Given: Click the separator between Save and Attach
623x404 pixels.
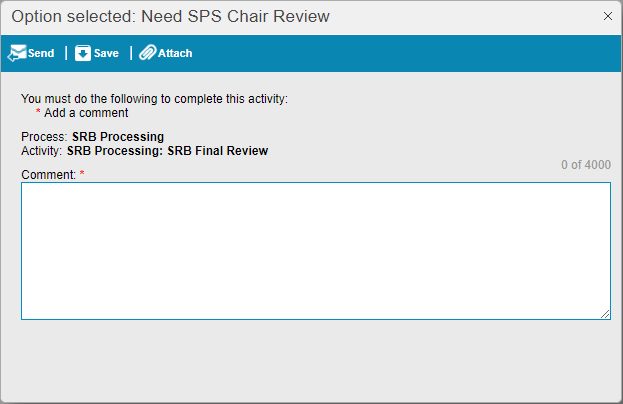Looking at the screenshot, I should 131,53.
